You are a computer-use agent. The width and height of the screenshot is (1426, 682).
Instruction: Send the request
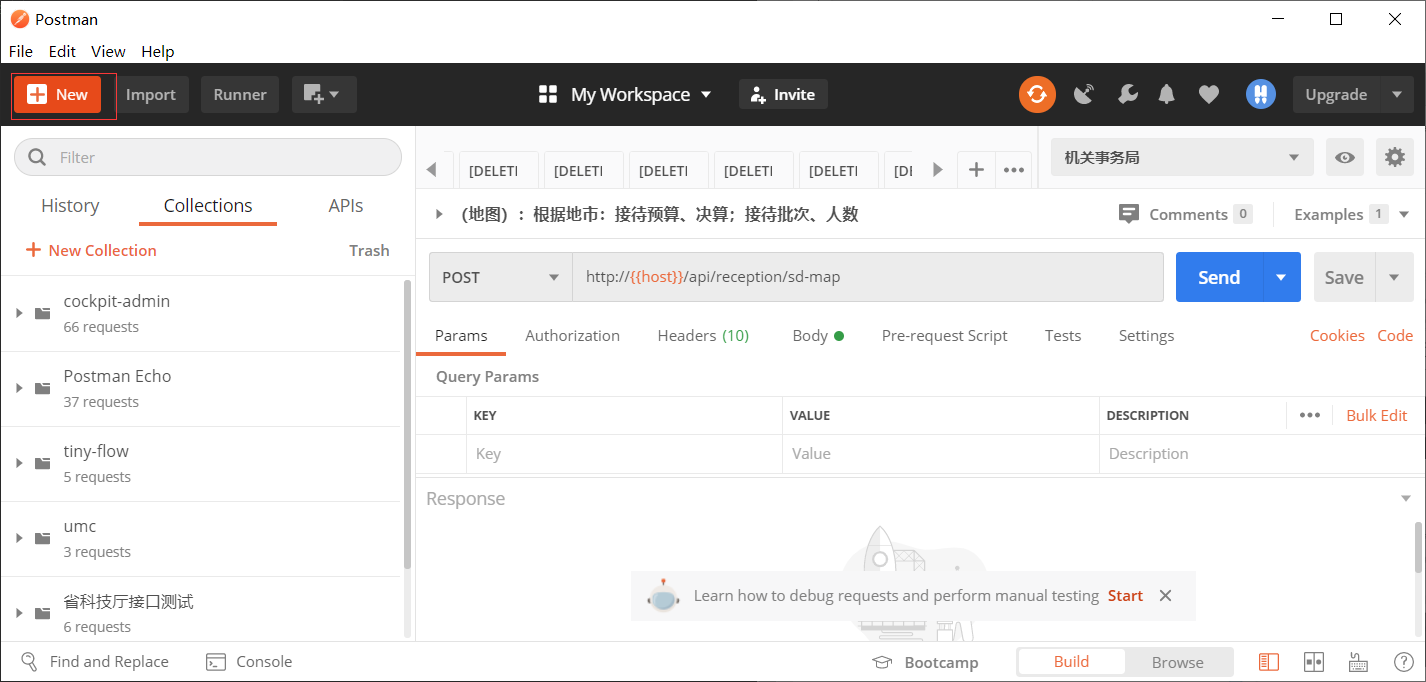click(1219, 277)
